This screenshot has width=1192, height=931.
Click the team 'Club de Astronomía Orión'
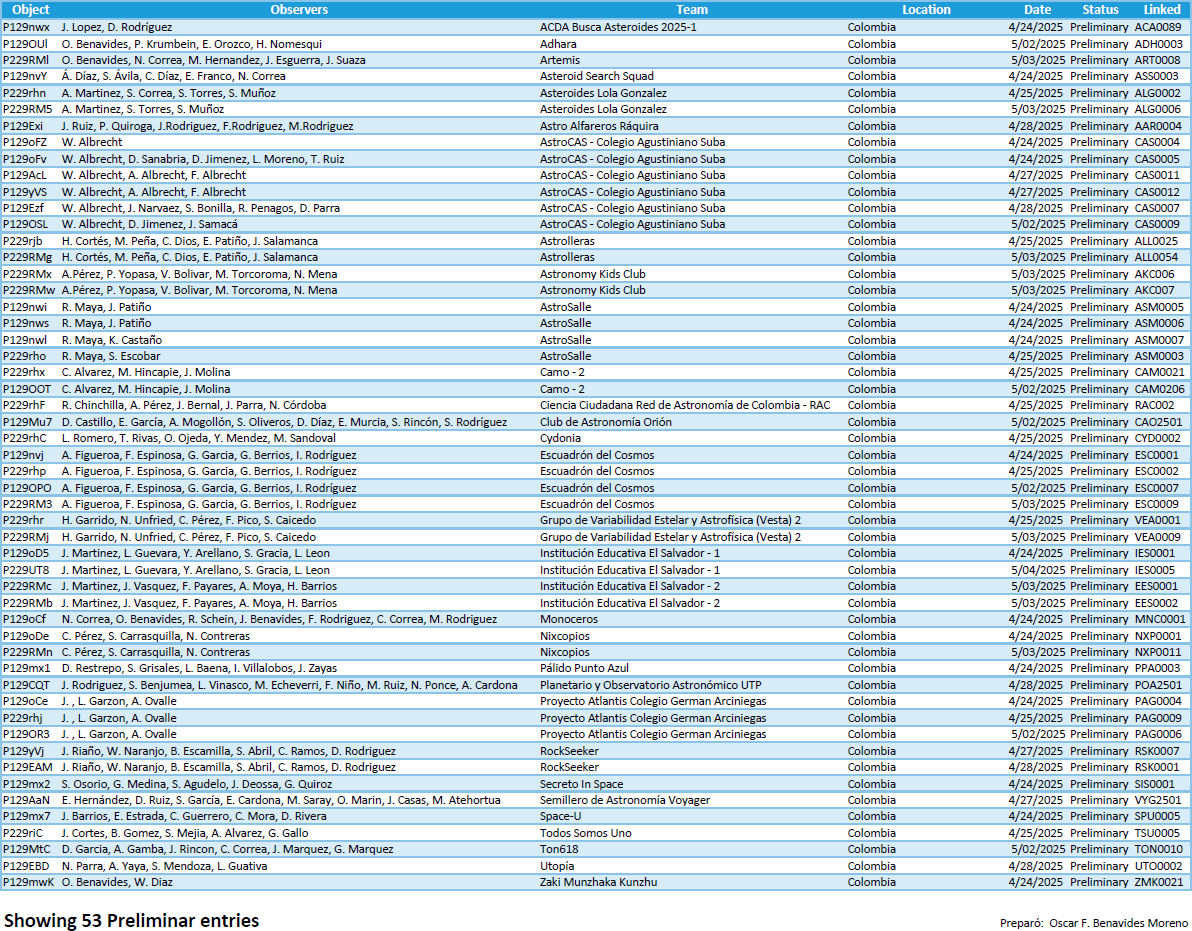click(606, 423)
